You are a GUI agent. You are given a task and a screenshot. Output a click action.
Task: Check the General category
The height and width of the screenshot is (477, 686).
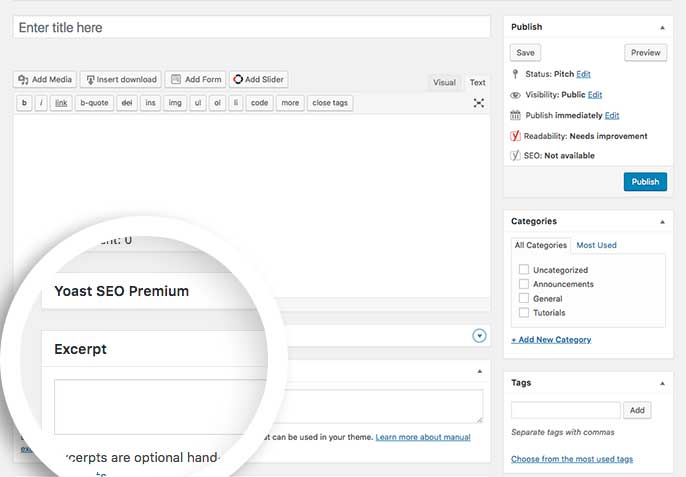click(524, 298)
